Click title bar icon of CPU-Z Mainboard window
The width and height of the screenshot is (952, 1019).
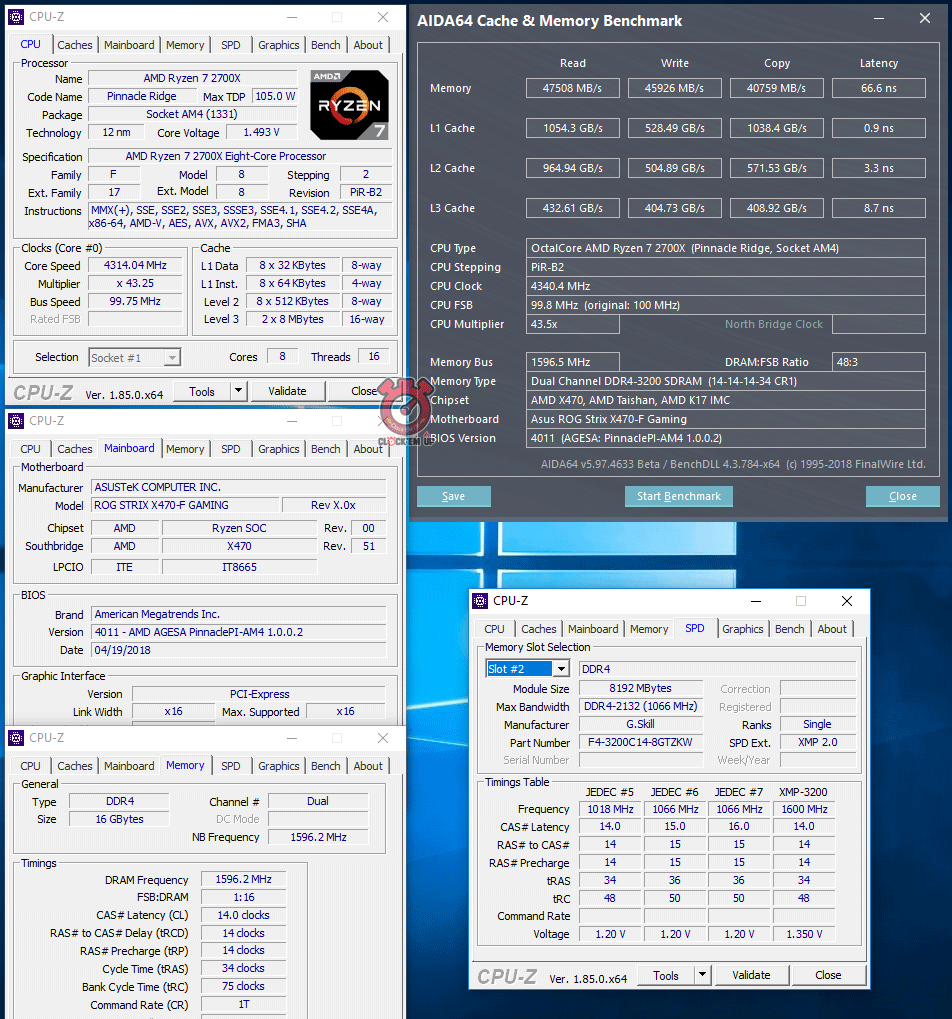[16, 421]
